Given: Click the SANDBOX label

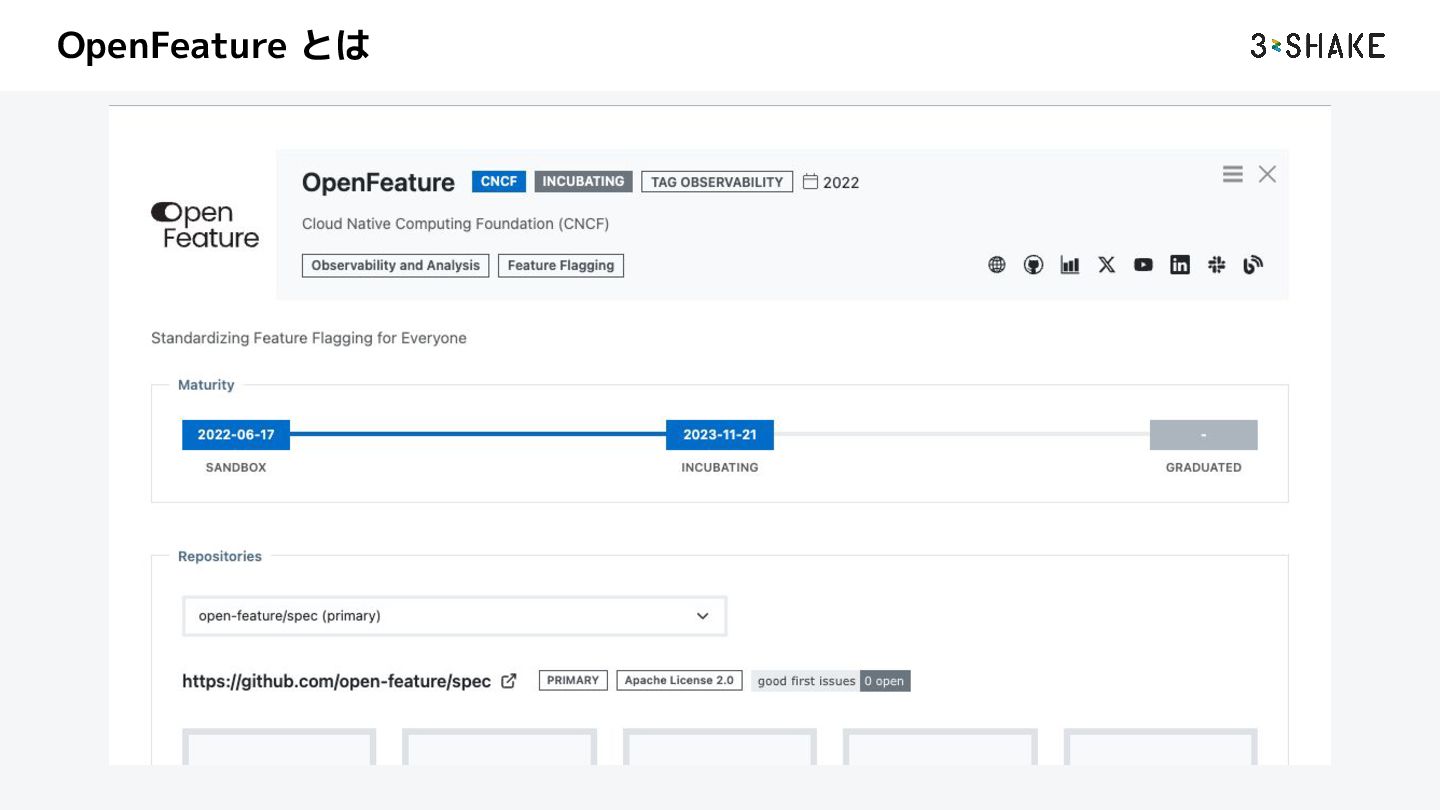Looking at the screenshot, I should click(236, 467).
